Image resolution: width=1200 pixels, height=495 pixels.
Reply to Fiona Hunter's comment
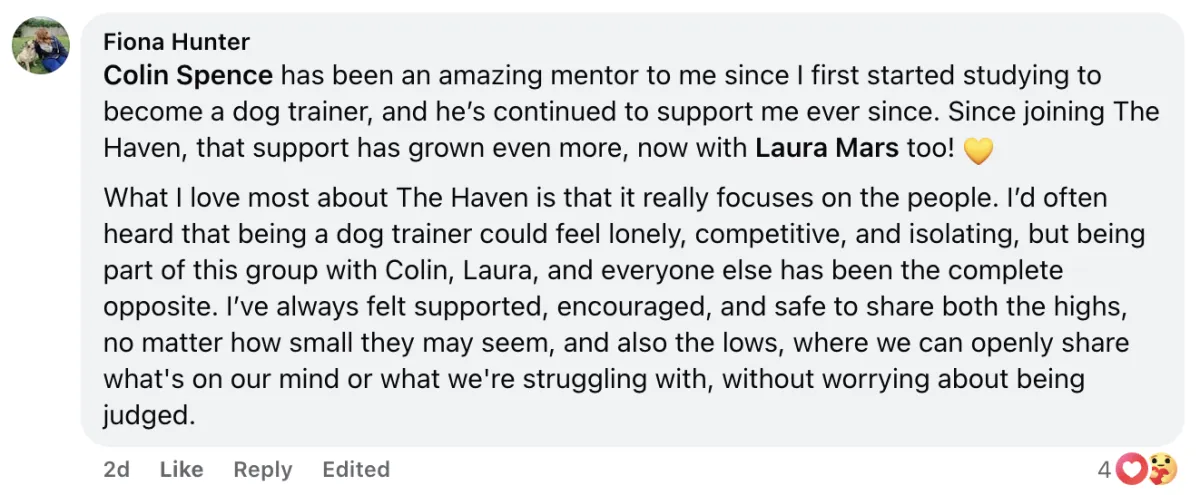[262, 469]
